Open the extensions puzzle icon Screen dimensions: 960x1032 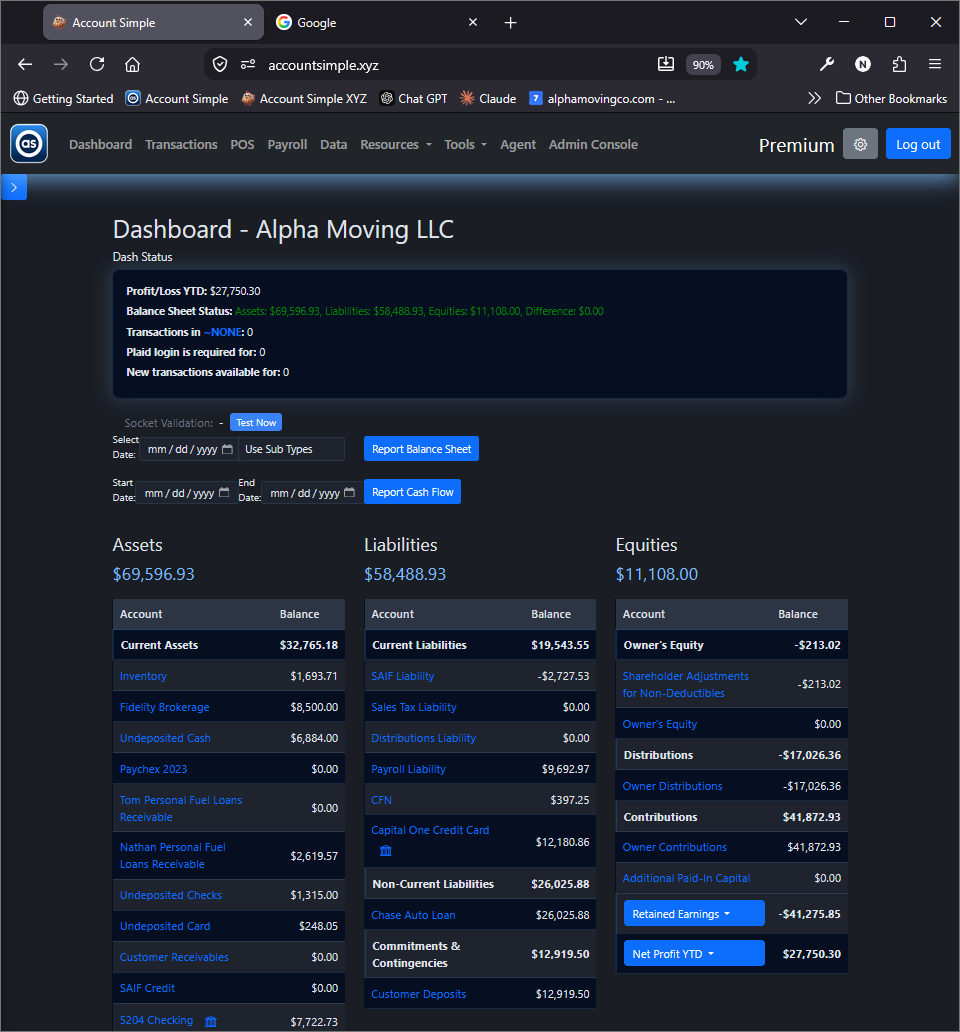(x=899, y=64)
